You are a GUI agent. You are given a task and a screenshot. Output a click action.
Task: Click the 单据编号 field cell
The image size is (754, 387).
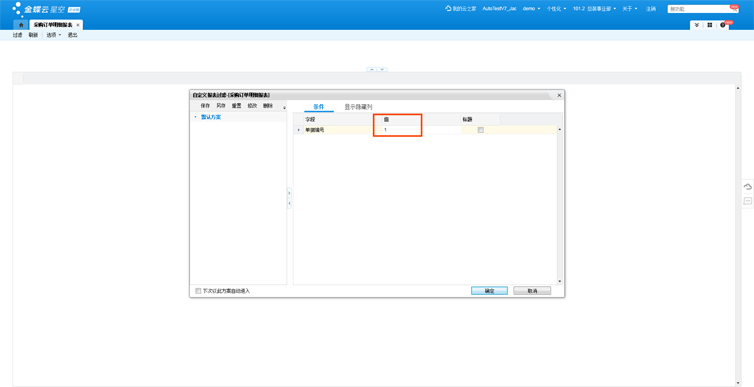339,130
